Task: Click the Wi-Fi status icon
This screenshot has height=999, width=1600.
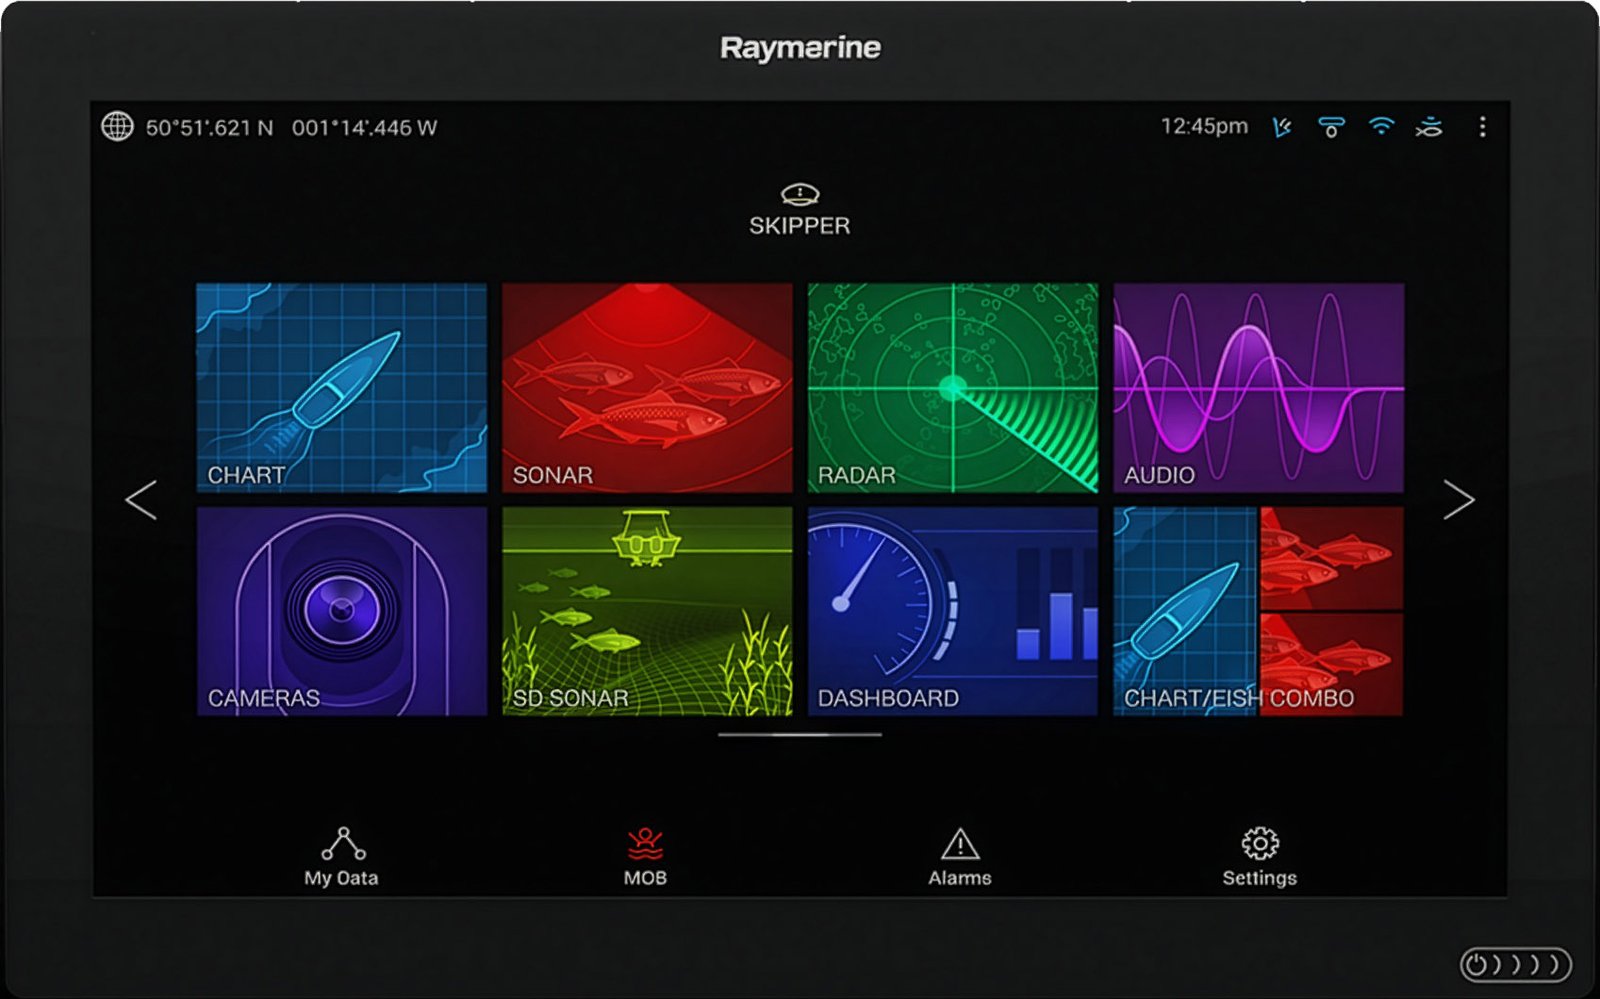Action: pyautogui.click(x=1381, y=126)
